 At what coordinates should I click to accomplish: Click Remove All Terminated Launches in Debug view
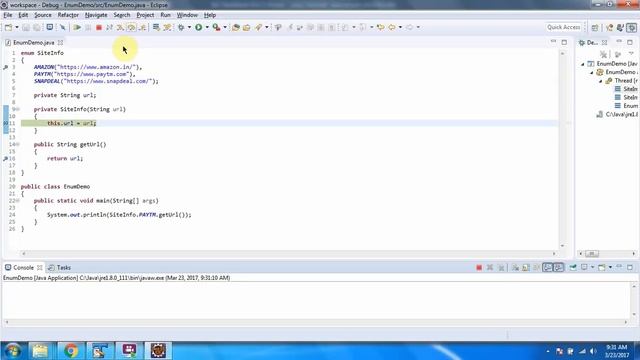[603, 54]
